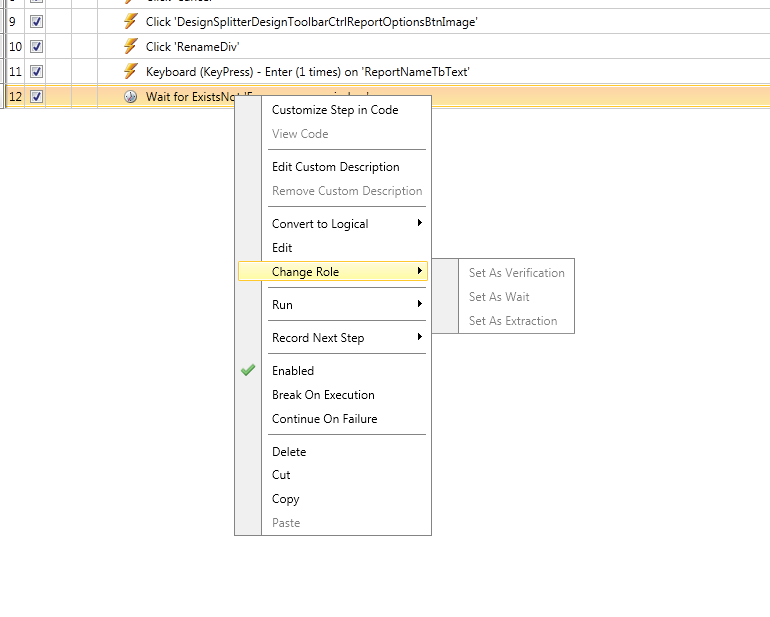
Task: Click the wait clock icon on step 12
Action: coord(130,97)
